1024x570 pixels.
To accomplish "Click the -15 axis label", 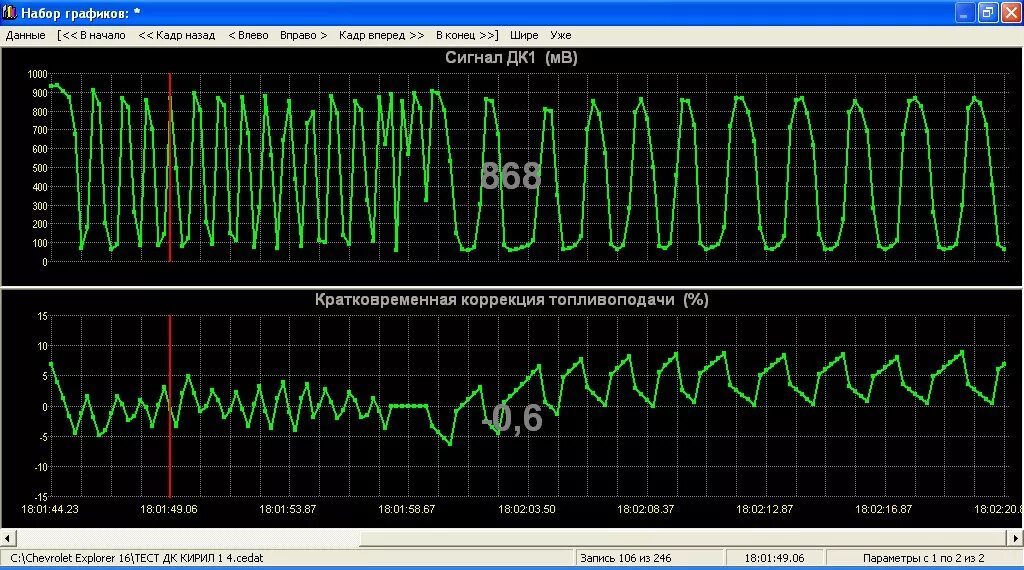I will point(40,498).
